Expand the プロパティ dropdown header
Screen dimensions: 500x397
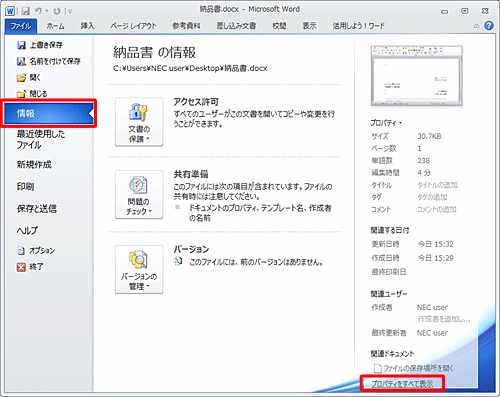[386, 123]
